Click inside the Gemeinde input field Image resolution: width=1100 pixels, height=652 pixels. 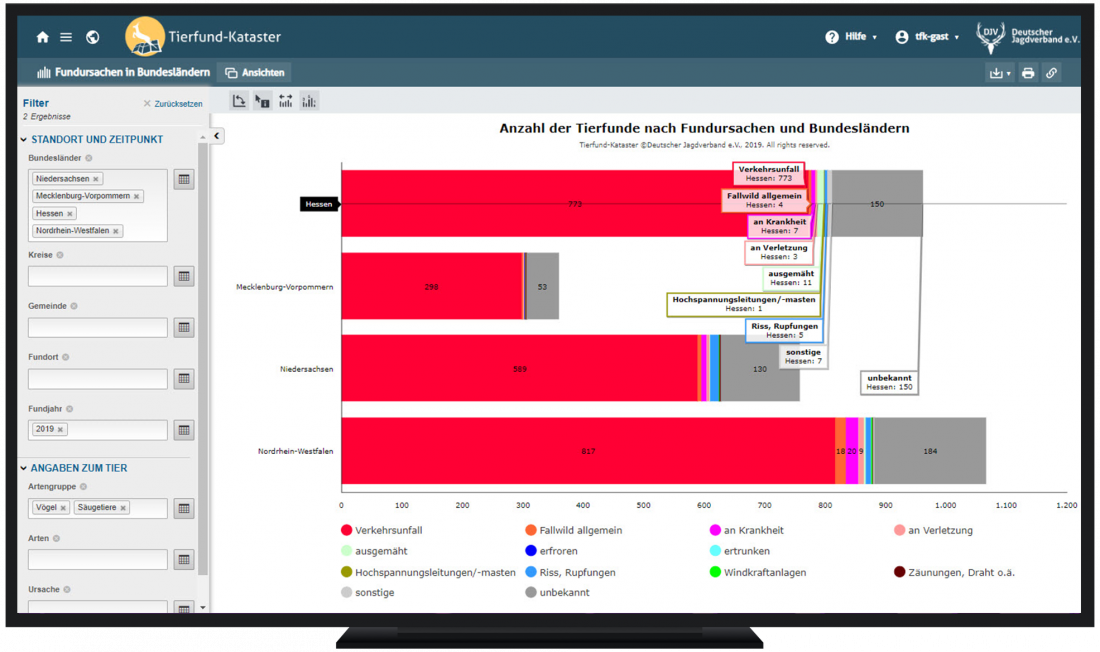(x=97, y=327)
